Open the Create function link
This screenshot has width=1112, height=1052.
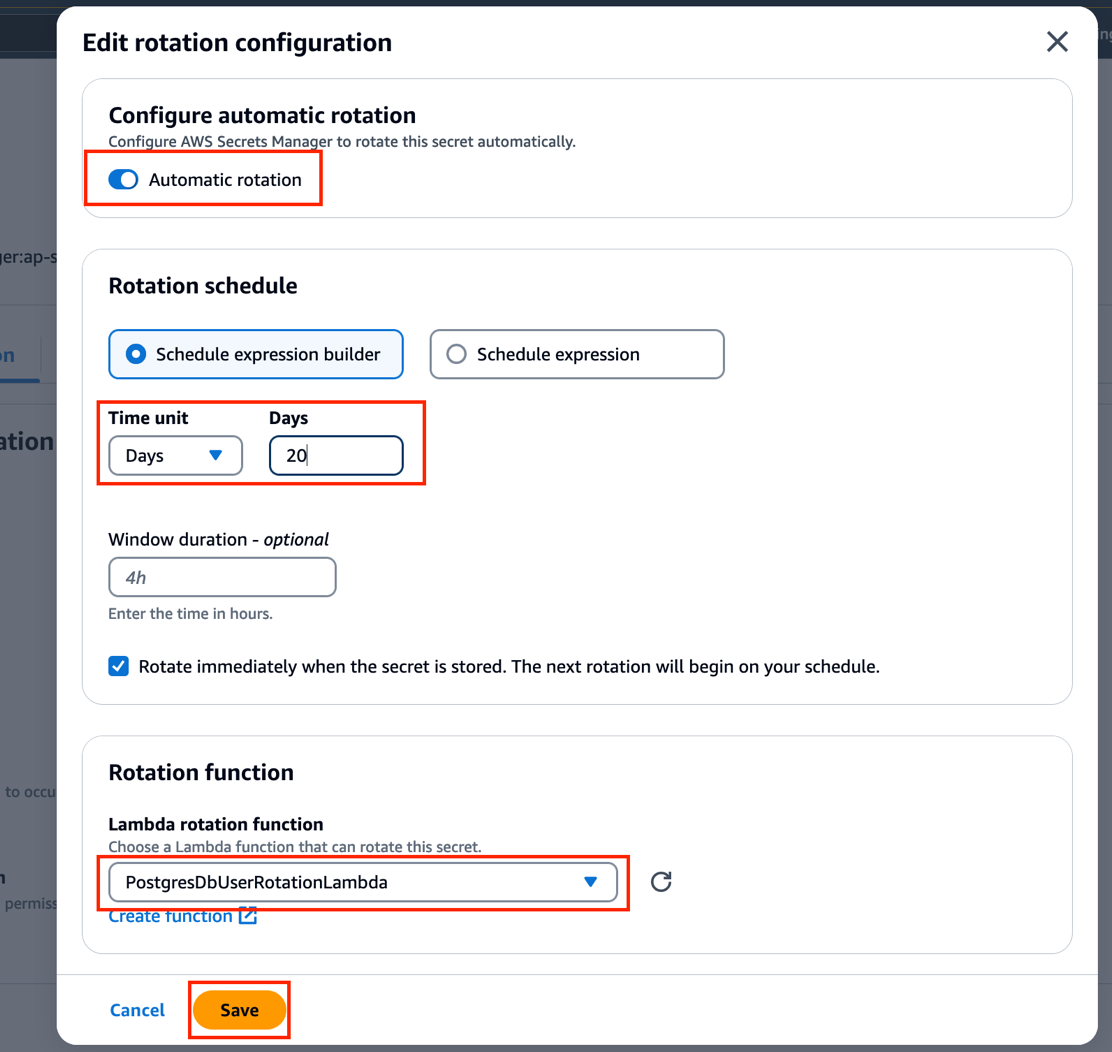[170, 915]
